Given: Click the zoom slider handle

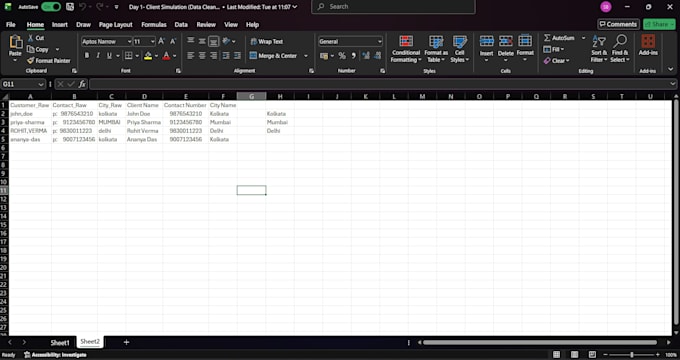Looking at the screenshot, I should [632, 355].
